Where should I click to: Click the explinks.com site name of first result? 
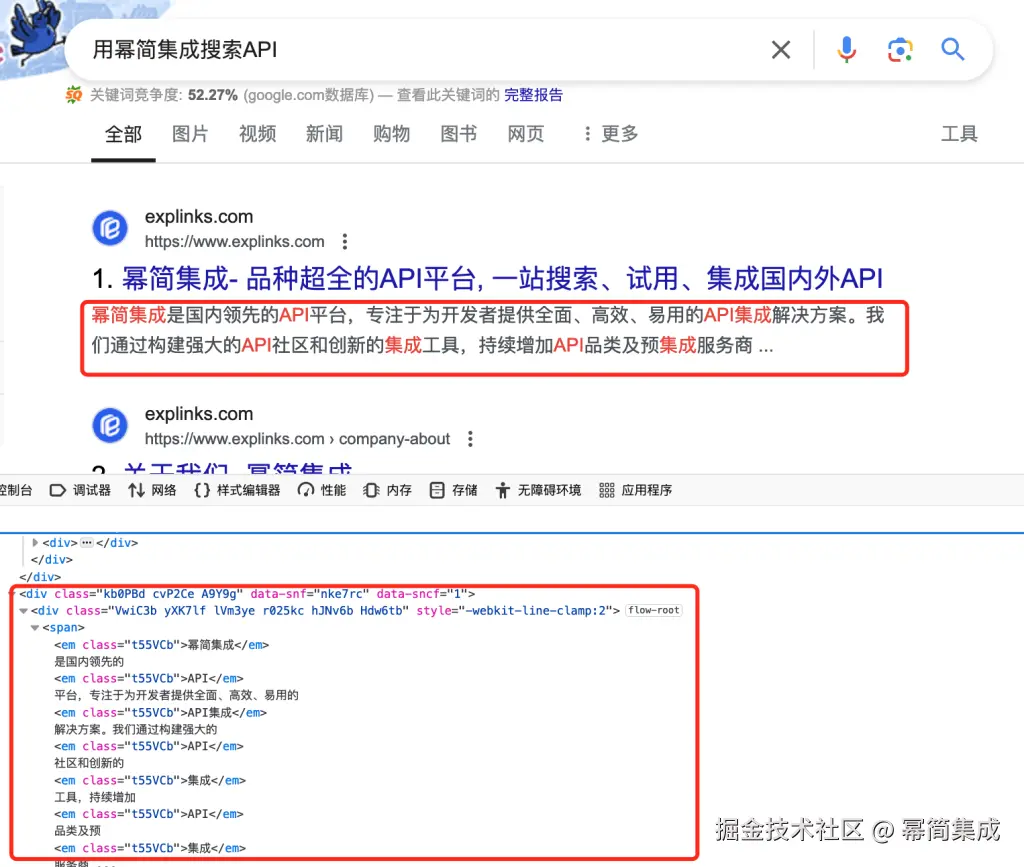(x=199, y=217)
